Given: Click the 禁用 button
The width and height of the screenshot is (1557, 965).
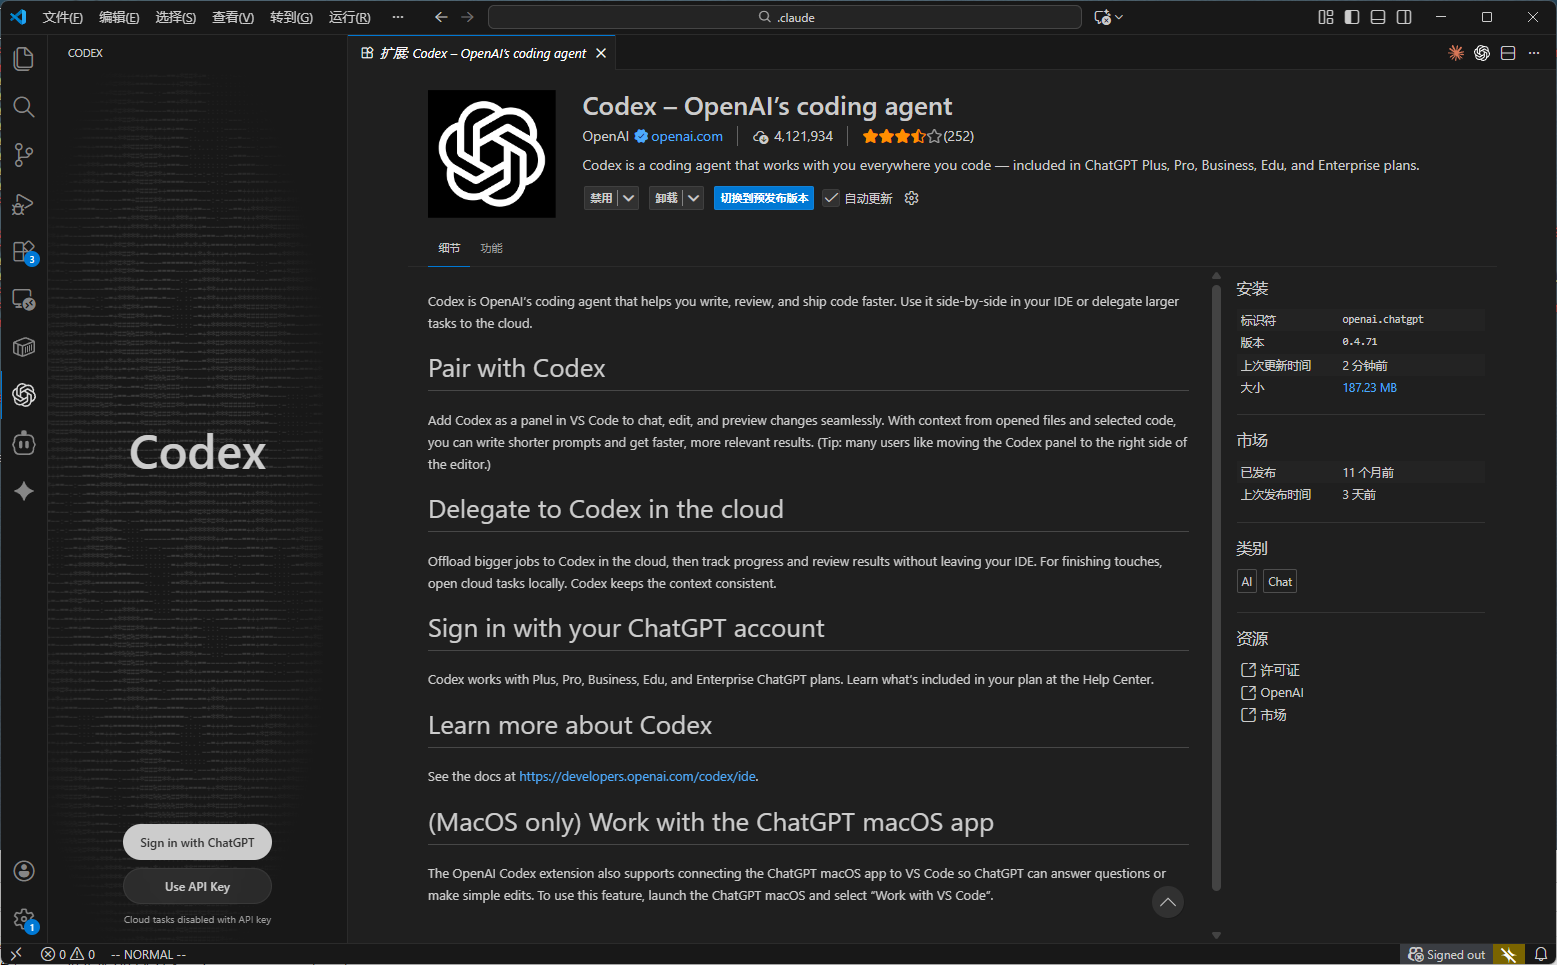Looking at the screenshot, I should pos(601,198).
